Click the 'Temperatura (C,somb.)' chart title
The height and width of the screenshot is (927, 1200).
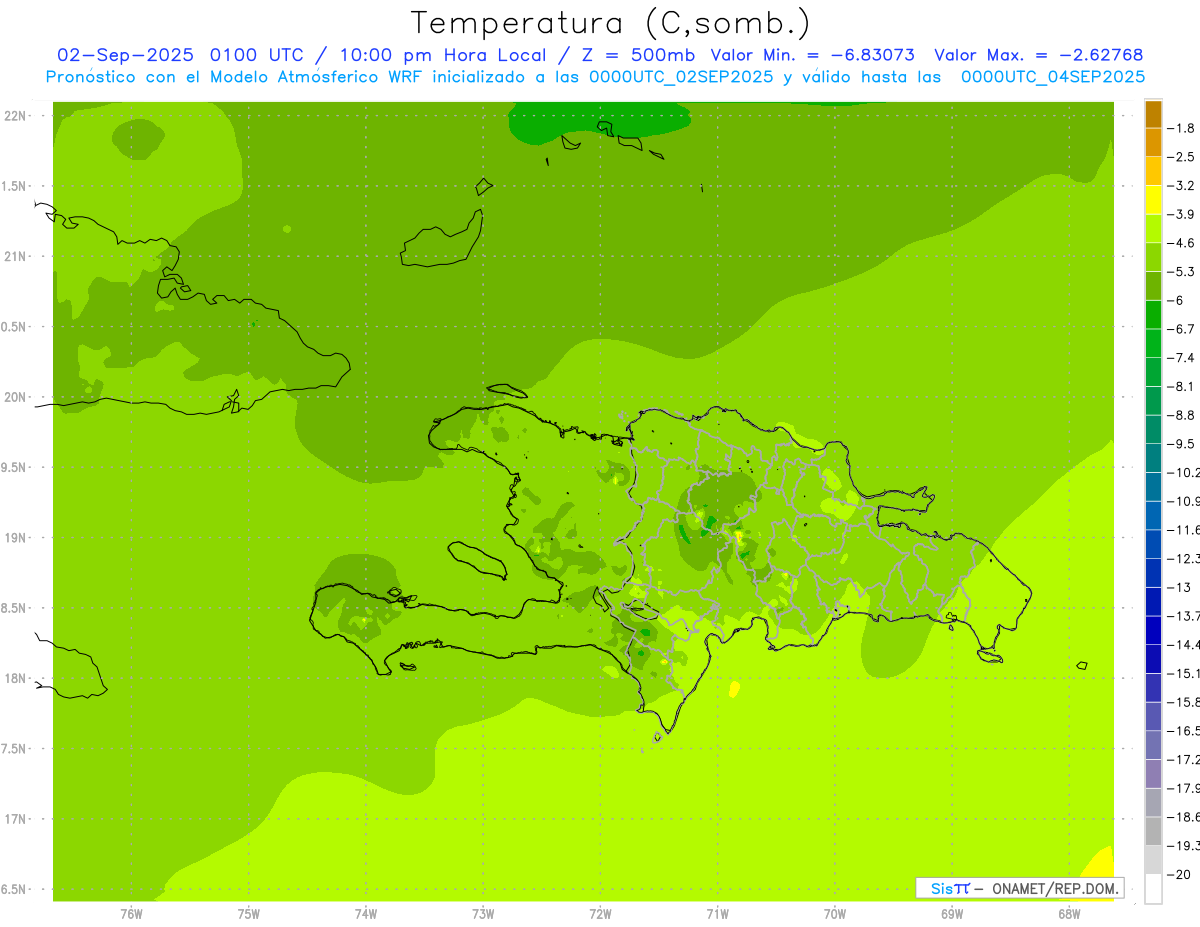(x=611, y=23)
